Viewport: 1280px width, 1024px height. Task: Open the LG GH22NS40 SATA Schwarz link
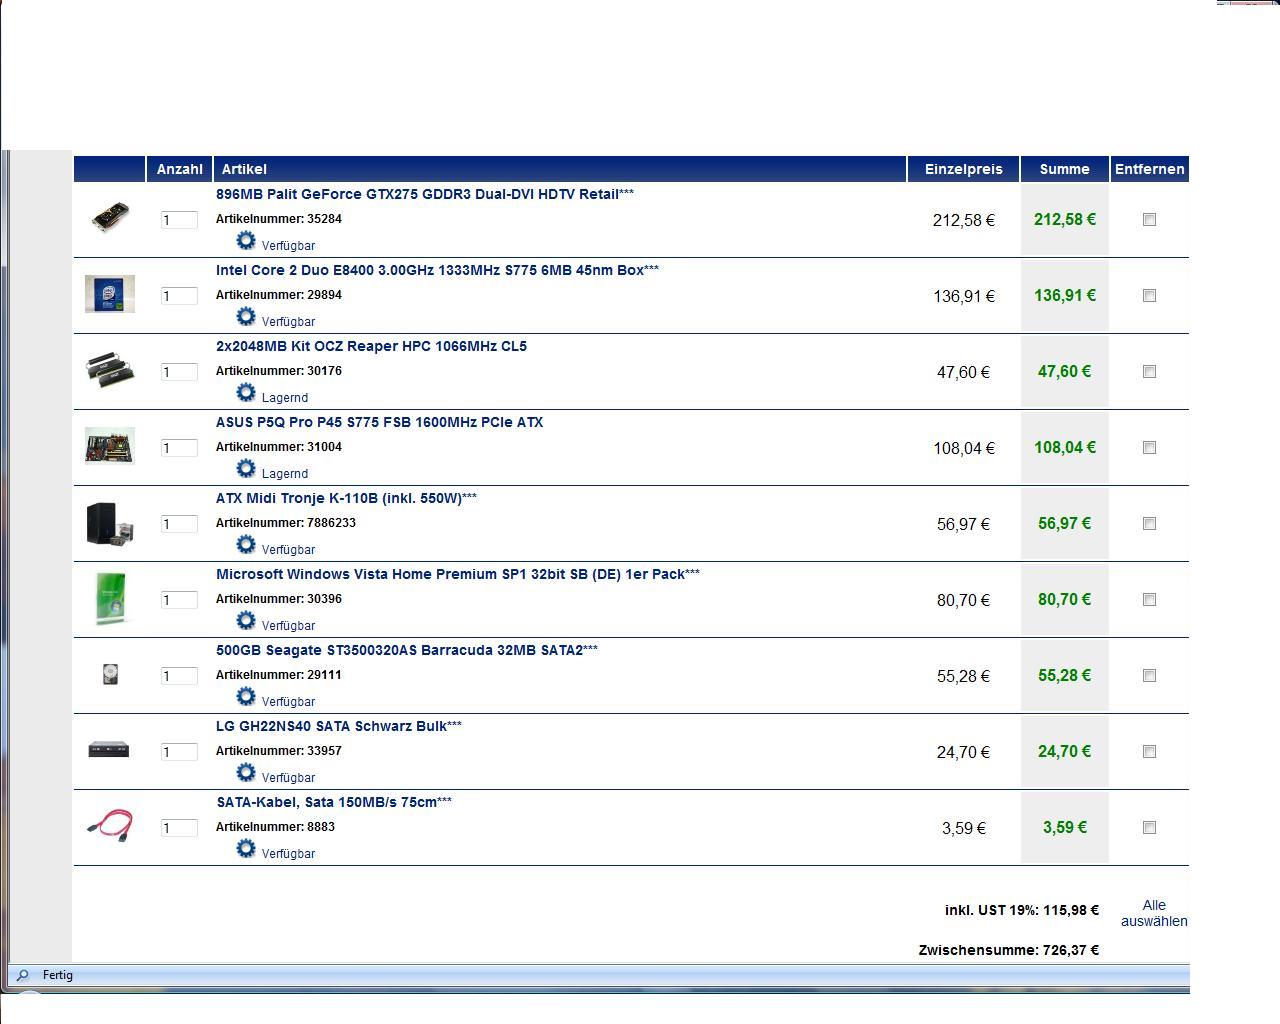click(x=339, y=726)
